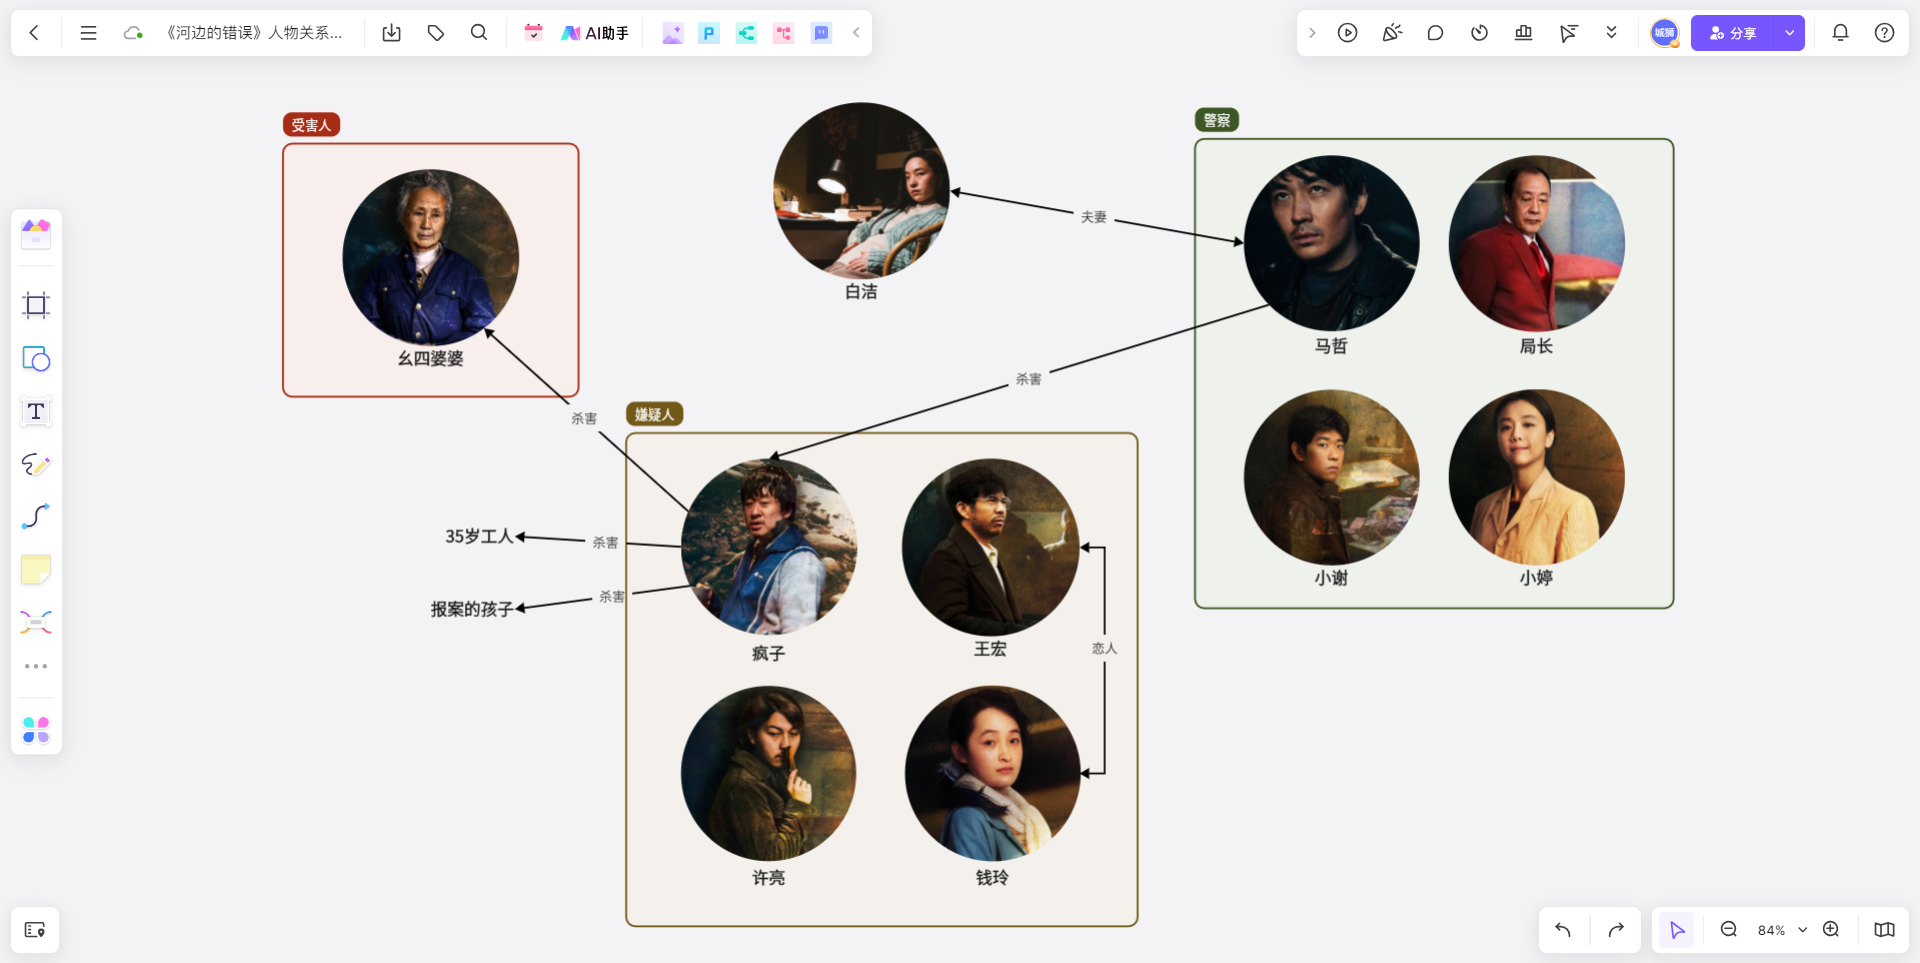Open the 城狮 user avatar
Viewport: 1920px width, 963px height.
(x=1664, y=33)
